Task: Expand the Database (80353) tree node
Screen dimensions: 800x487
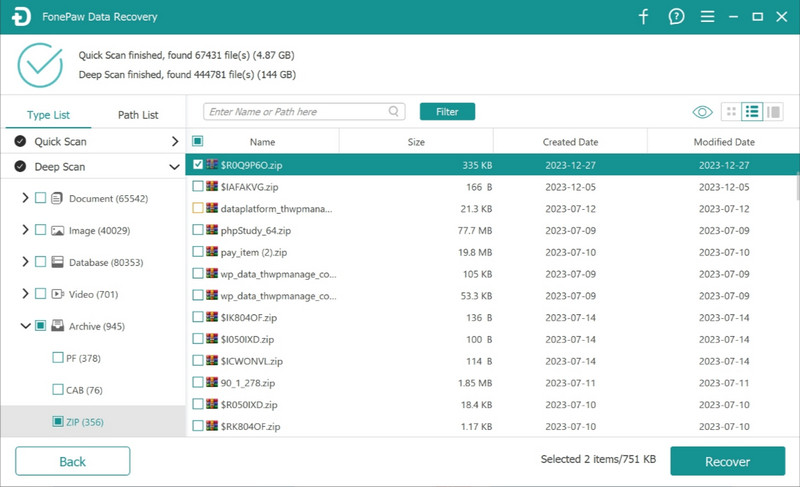Action: pos(25,262)
